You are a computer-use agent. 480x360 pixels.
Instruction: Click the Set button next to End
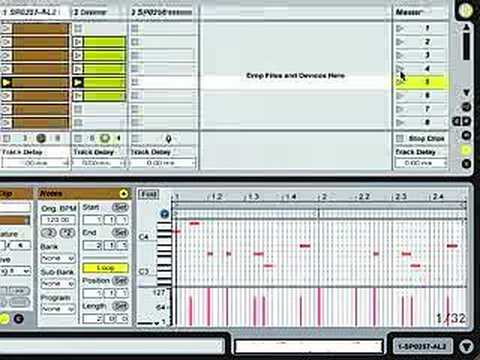coord(120,232)
